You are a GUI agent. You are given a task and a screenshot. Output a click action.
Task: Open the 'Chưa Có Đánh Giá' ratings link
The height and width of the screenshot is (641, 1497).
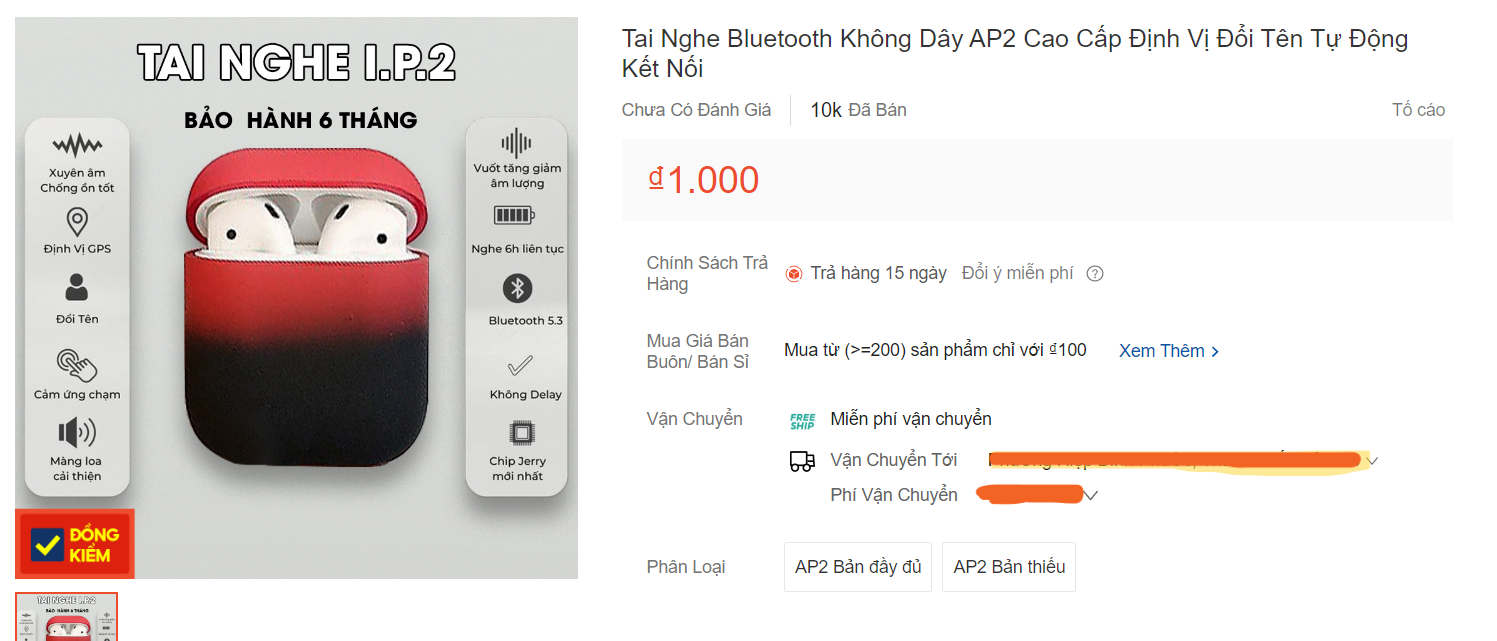pos(696,110)
